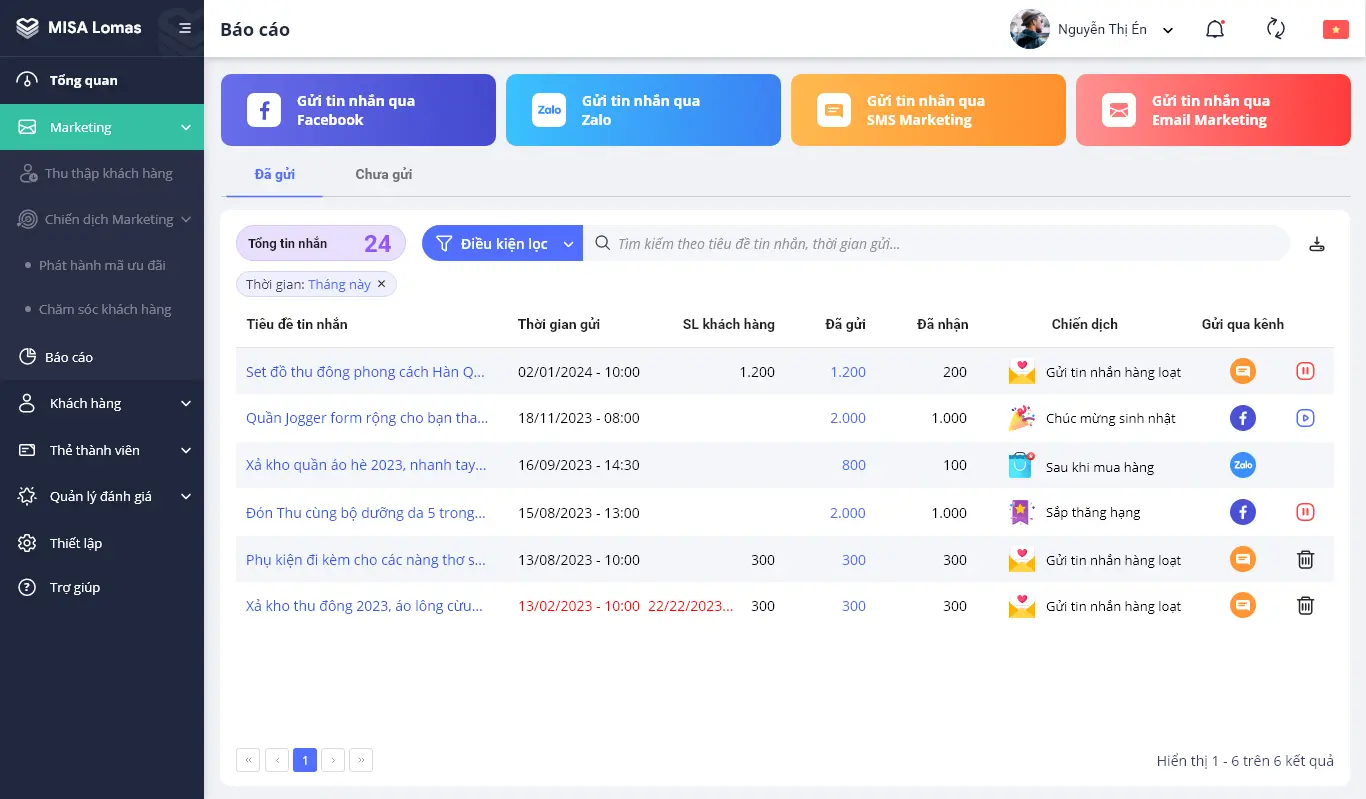Open the Nguyễn Thị Én user account dropdown
The image size is (1366, 799).
pos(1092,30)
